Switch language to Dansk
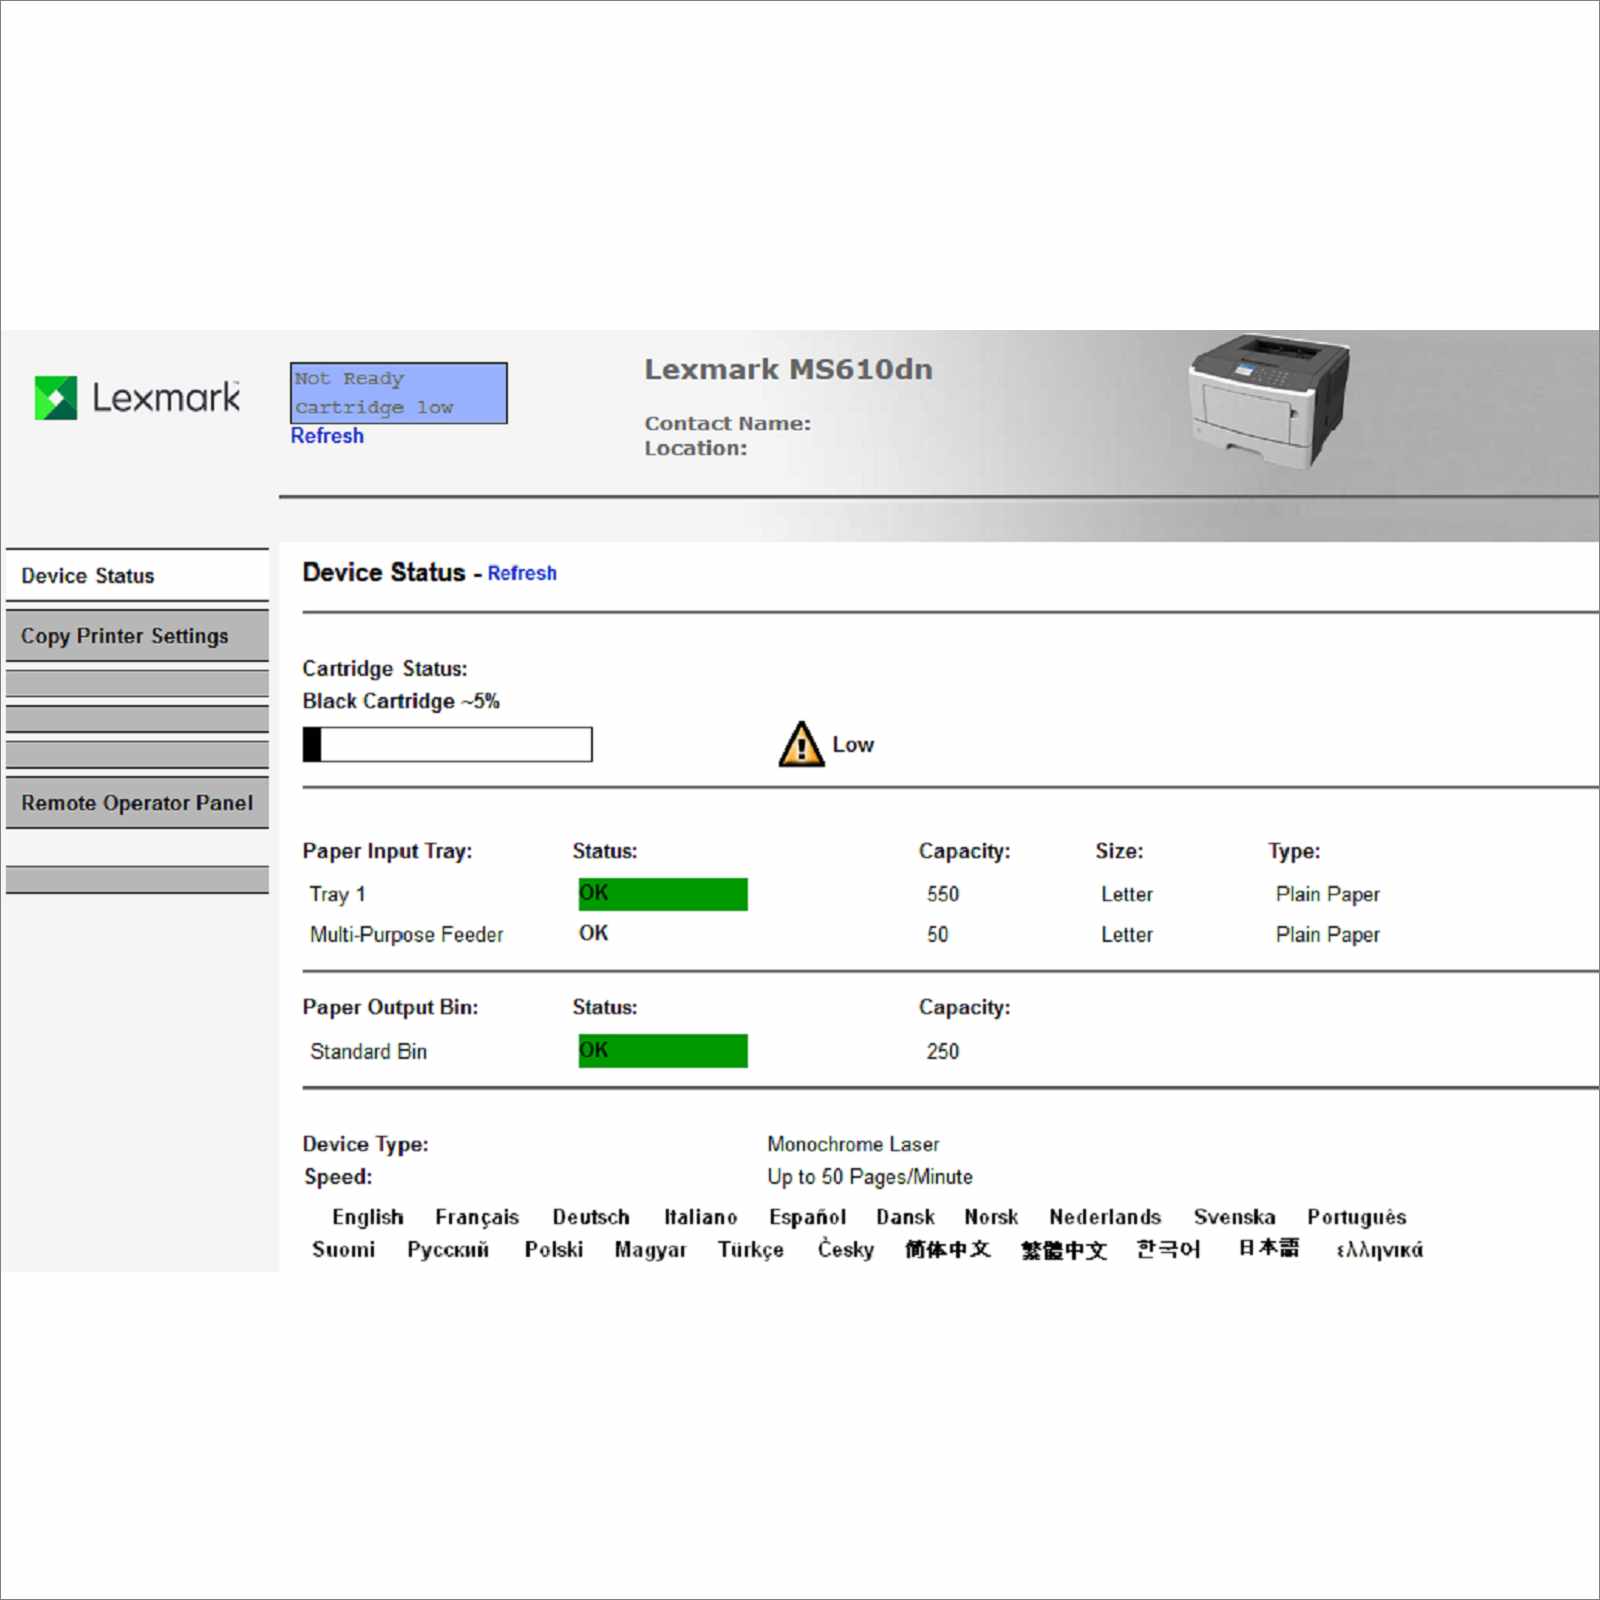Image resolution: width=1600 pixels, height=1600 pixels. pyautogui.click(x=905, y=1217)
